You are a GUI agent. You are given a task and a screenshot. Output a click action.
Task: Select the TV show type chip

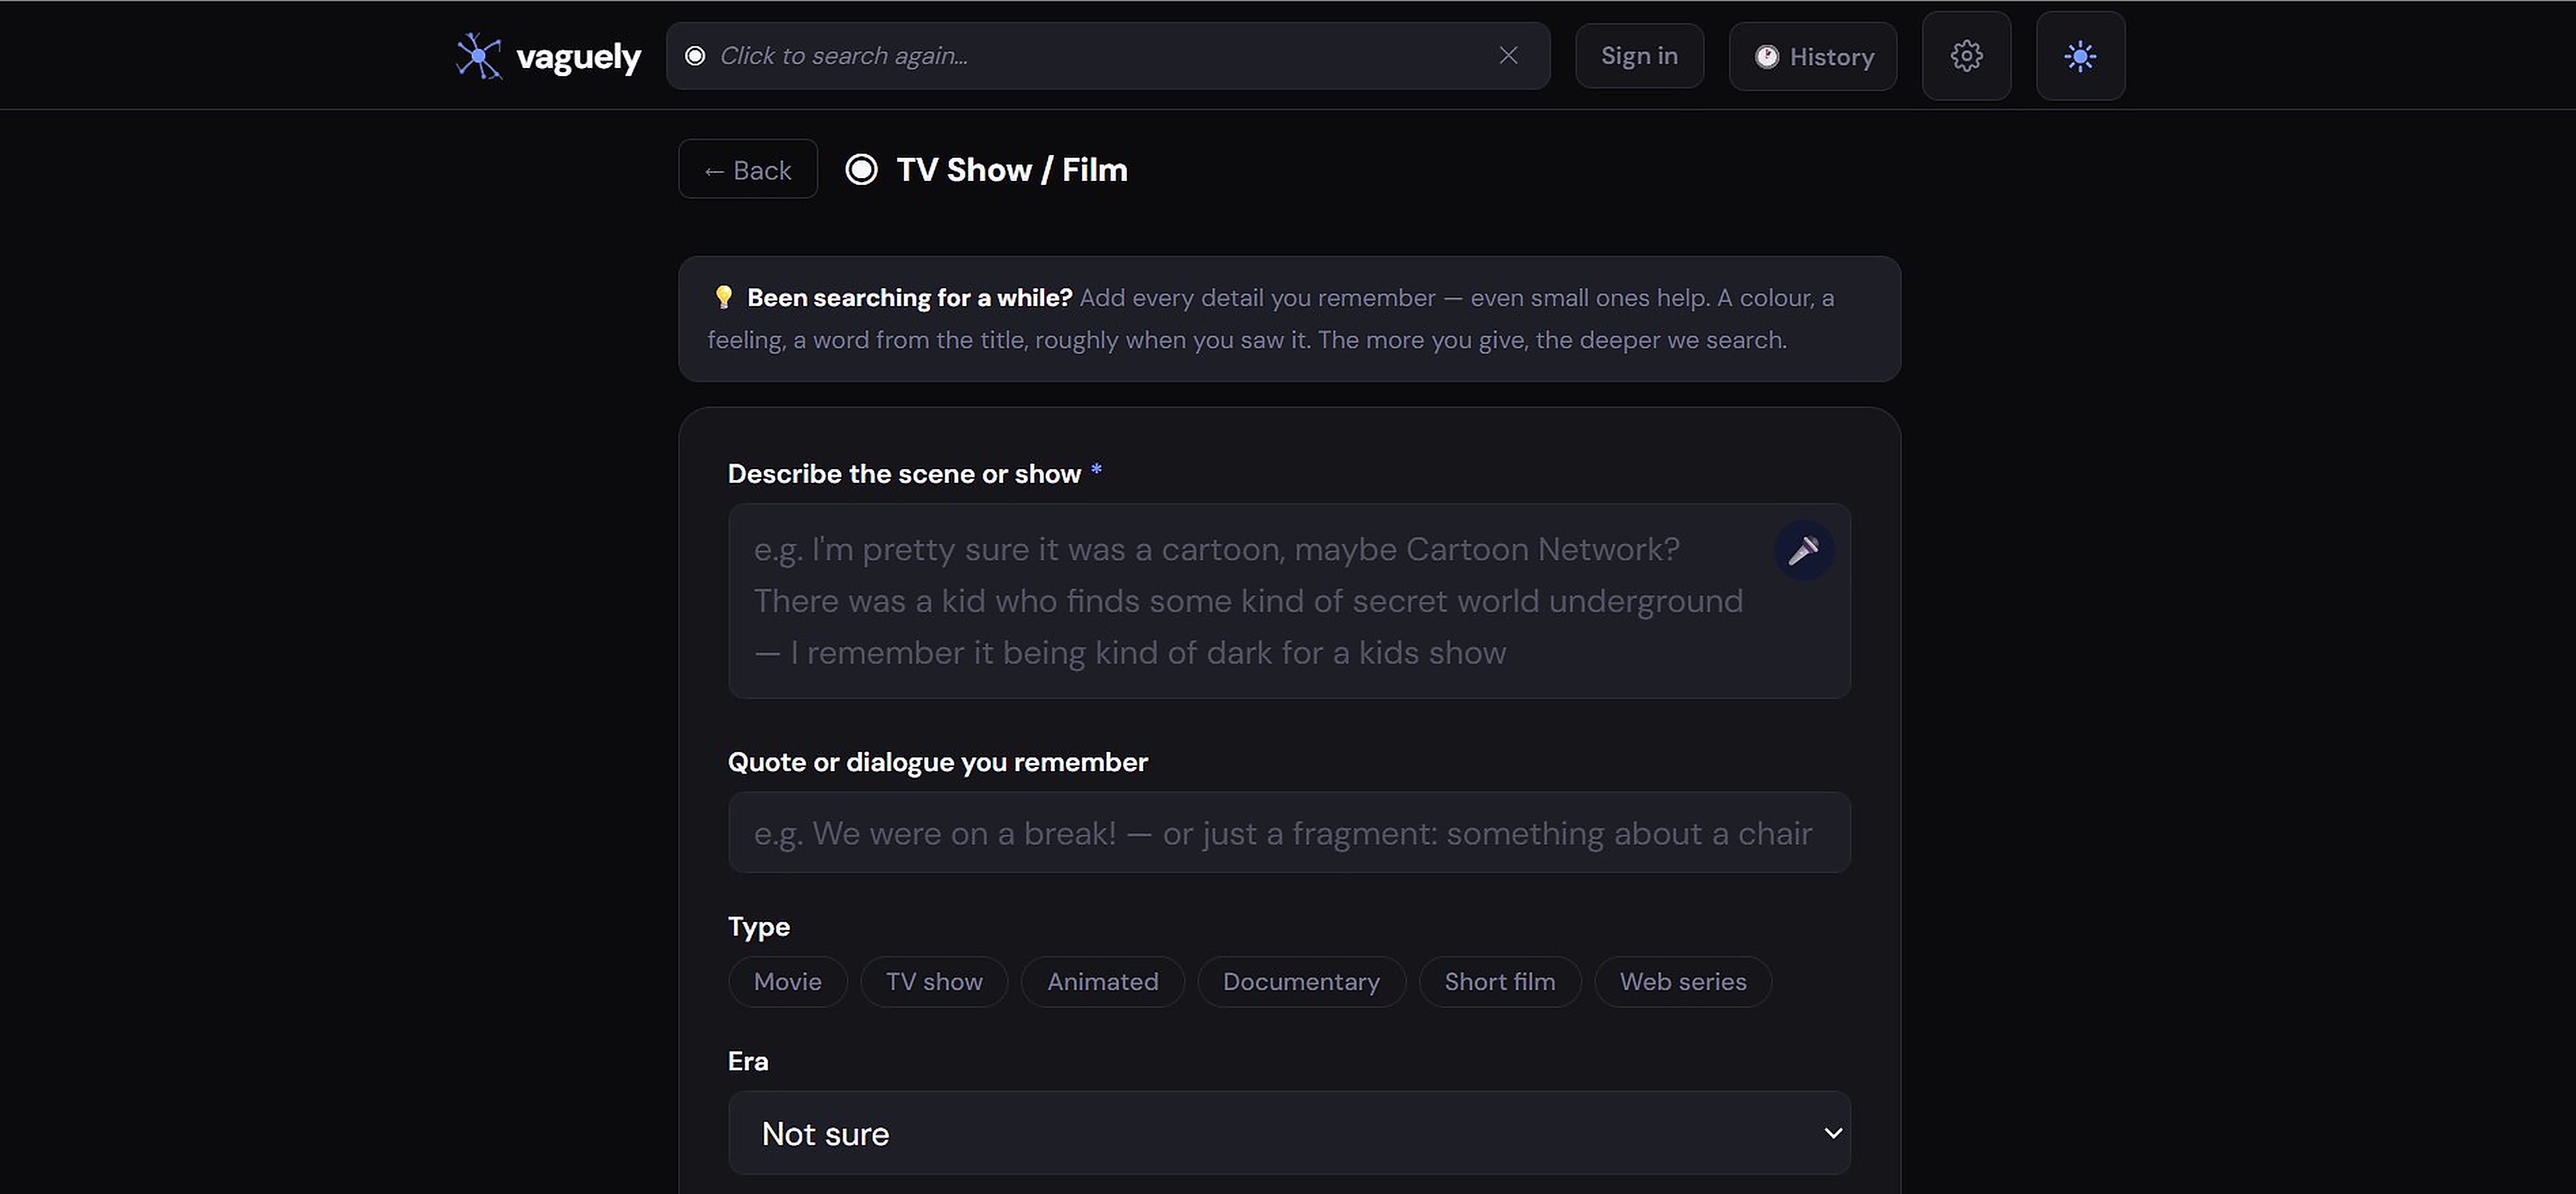coord(933,982)
